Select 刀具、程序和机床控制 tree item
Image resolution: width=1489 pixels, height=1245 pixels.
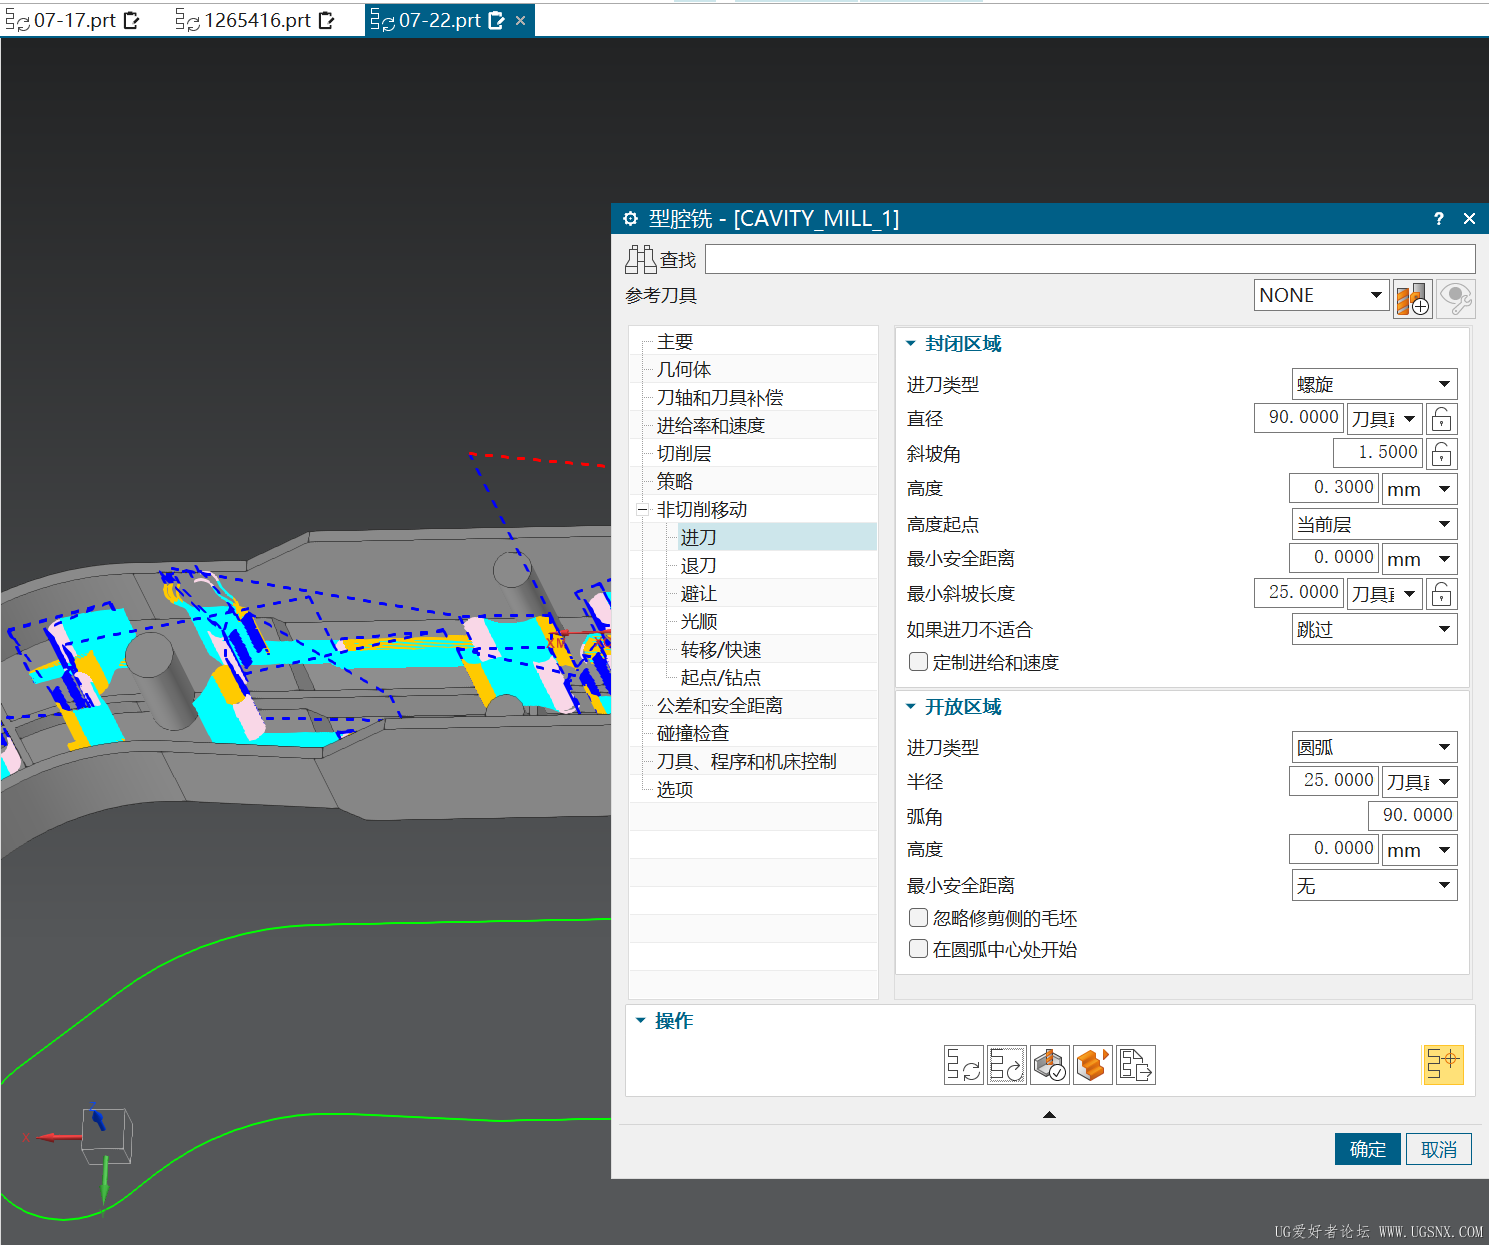tap(747, 762)
